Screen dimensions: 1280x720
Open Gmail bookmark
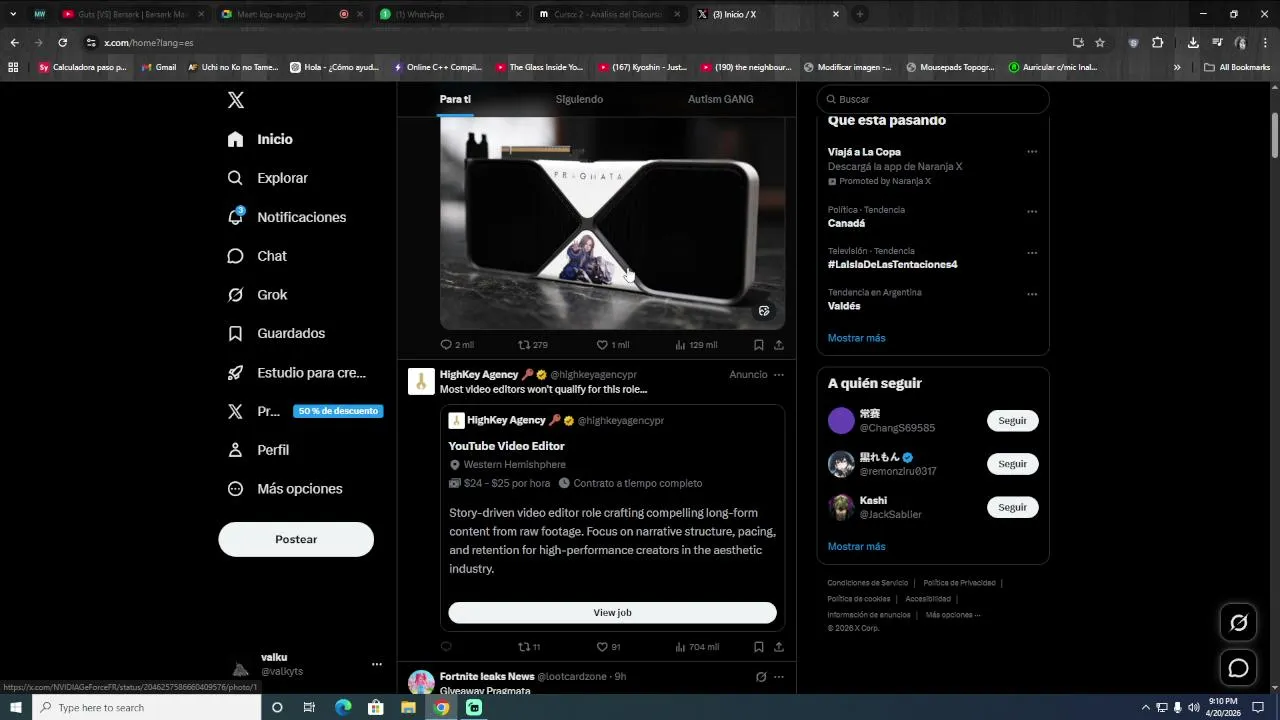159,67
